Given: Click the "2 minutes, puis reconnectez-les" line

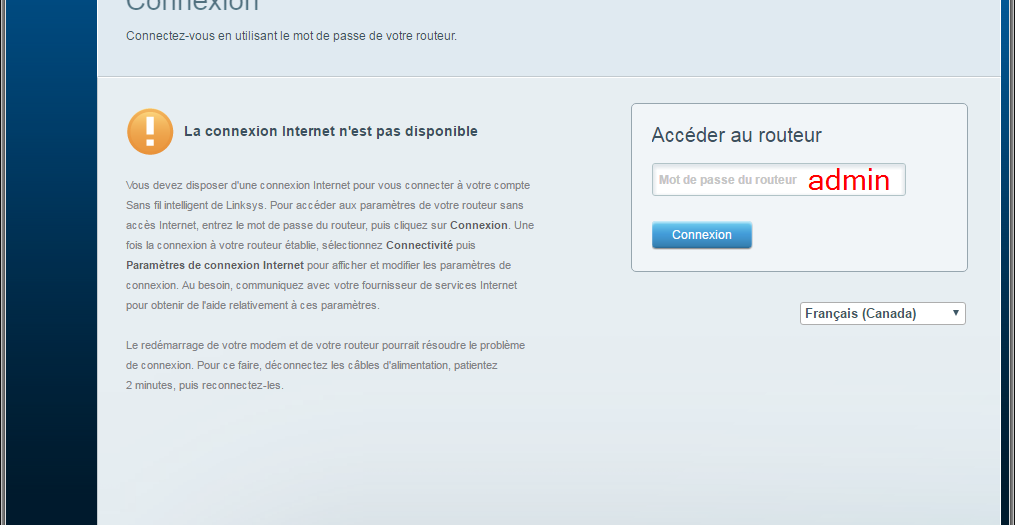Looking at the screenshot, I should (205, 385).
